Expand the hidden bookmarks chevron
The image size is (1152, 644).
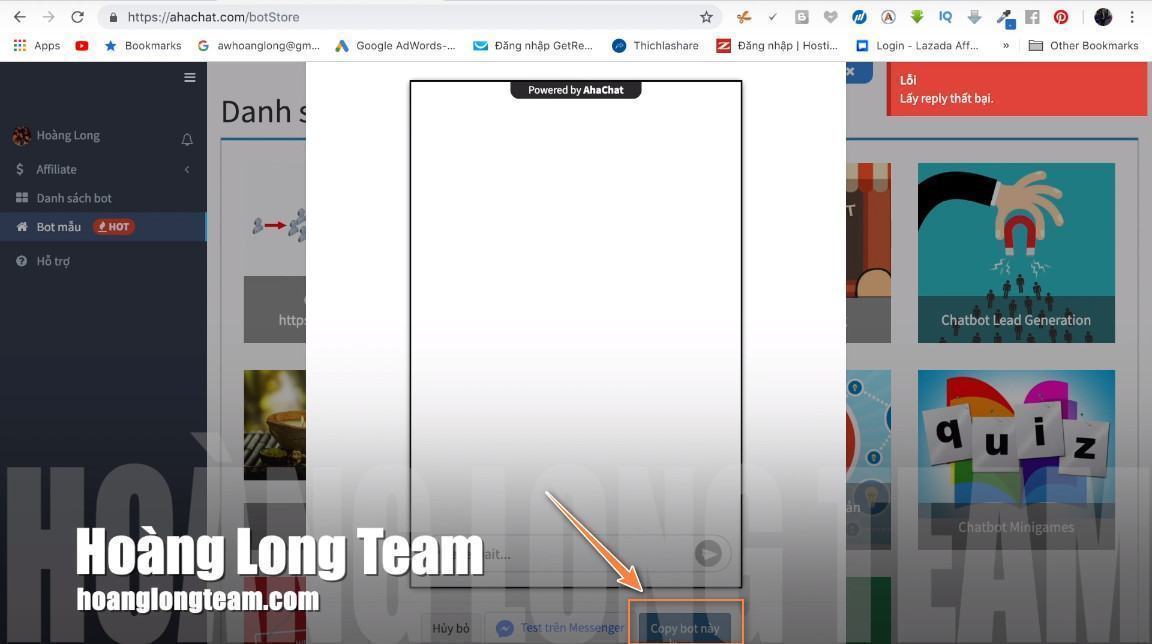pos(1006,46)
